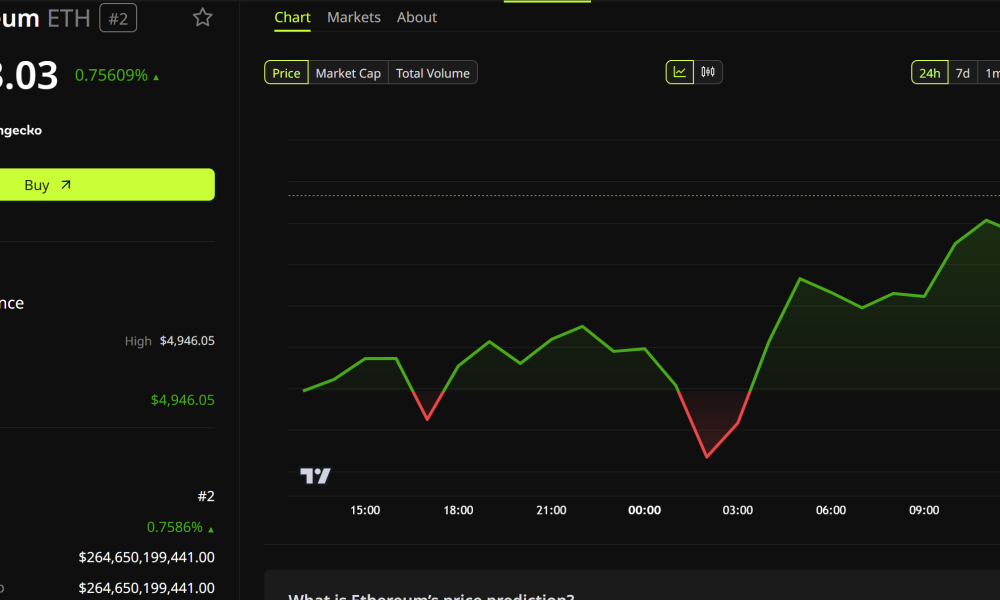Click the 15:00 label on time axis
This screenshot has width=1000, height=600.
click(365, 510)
